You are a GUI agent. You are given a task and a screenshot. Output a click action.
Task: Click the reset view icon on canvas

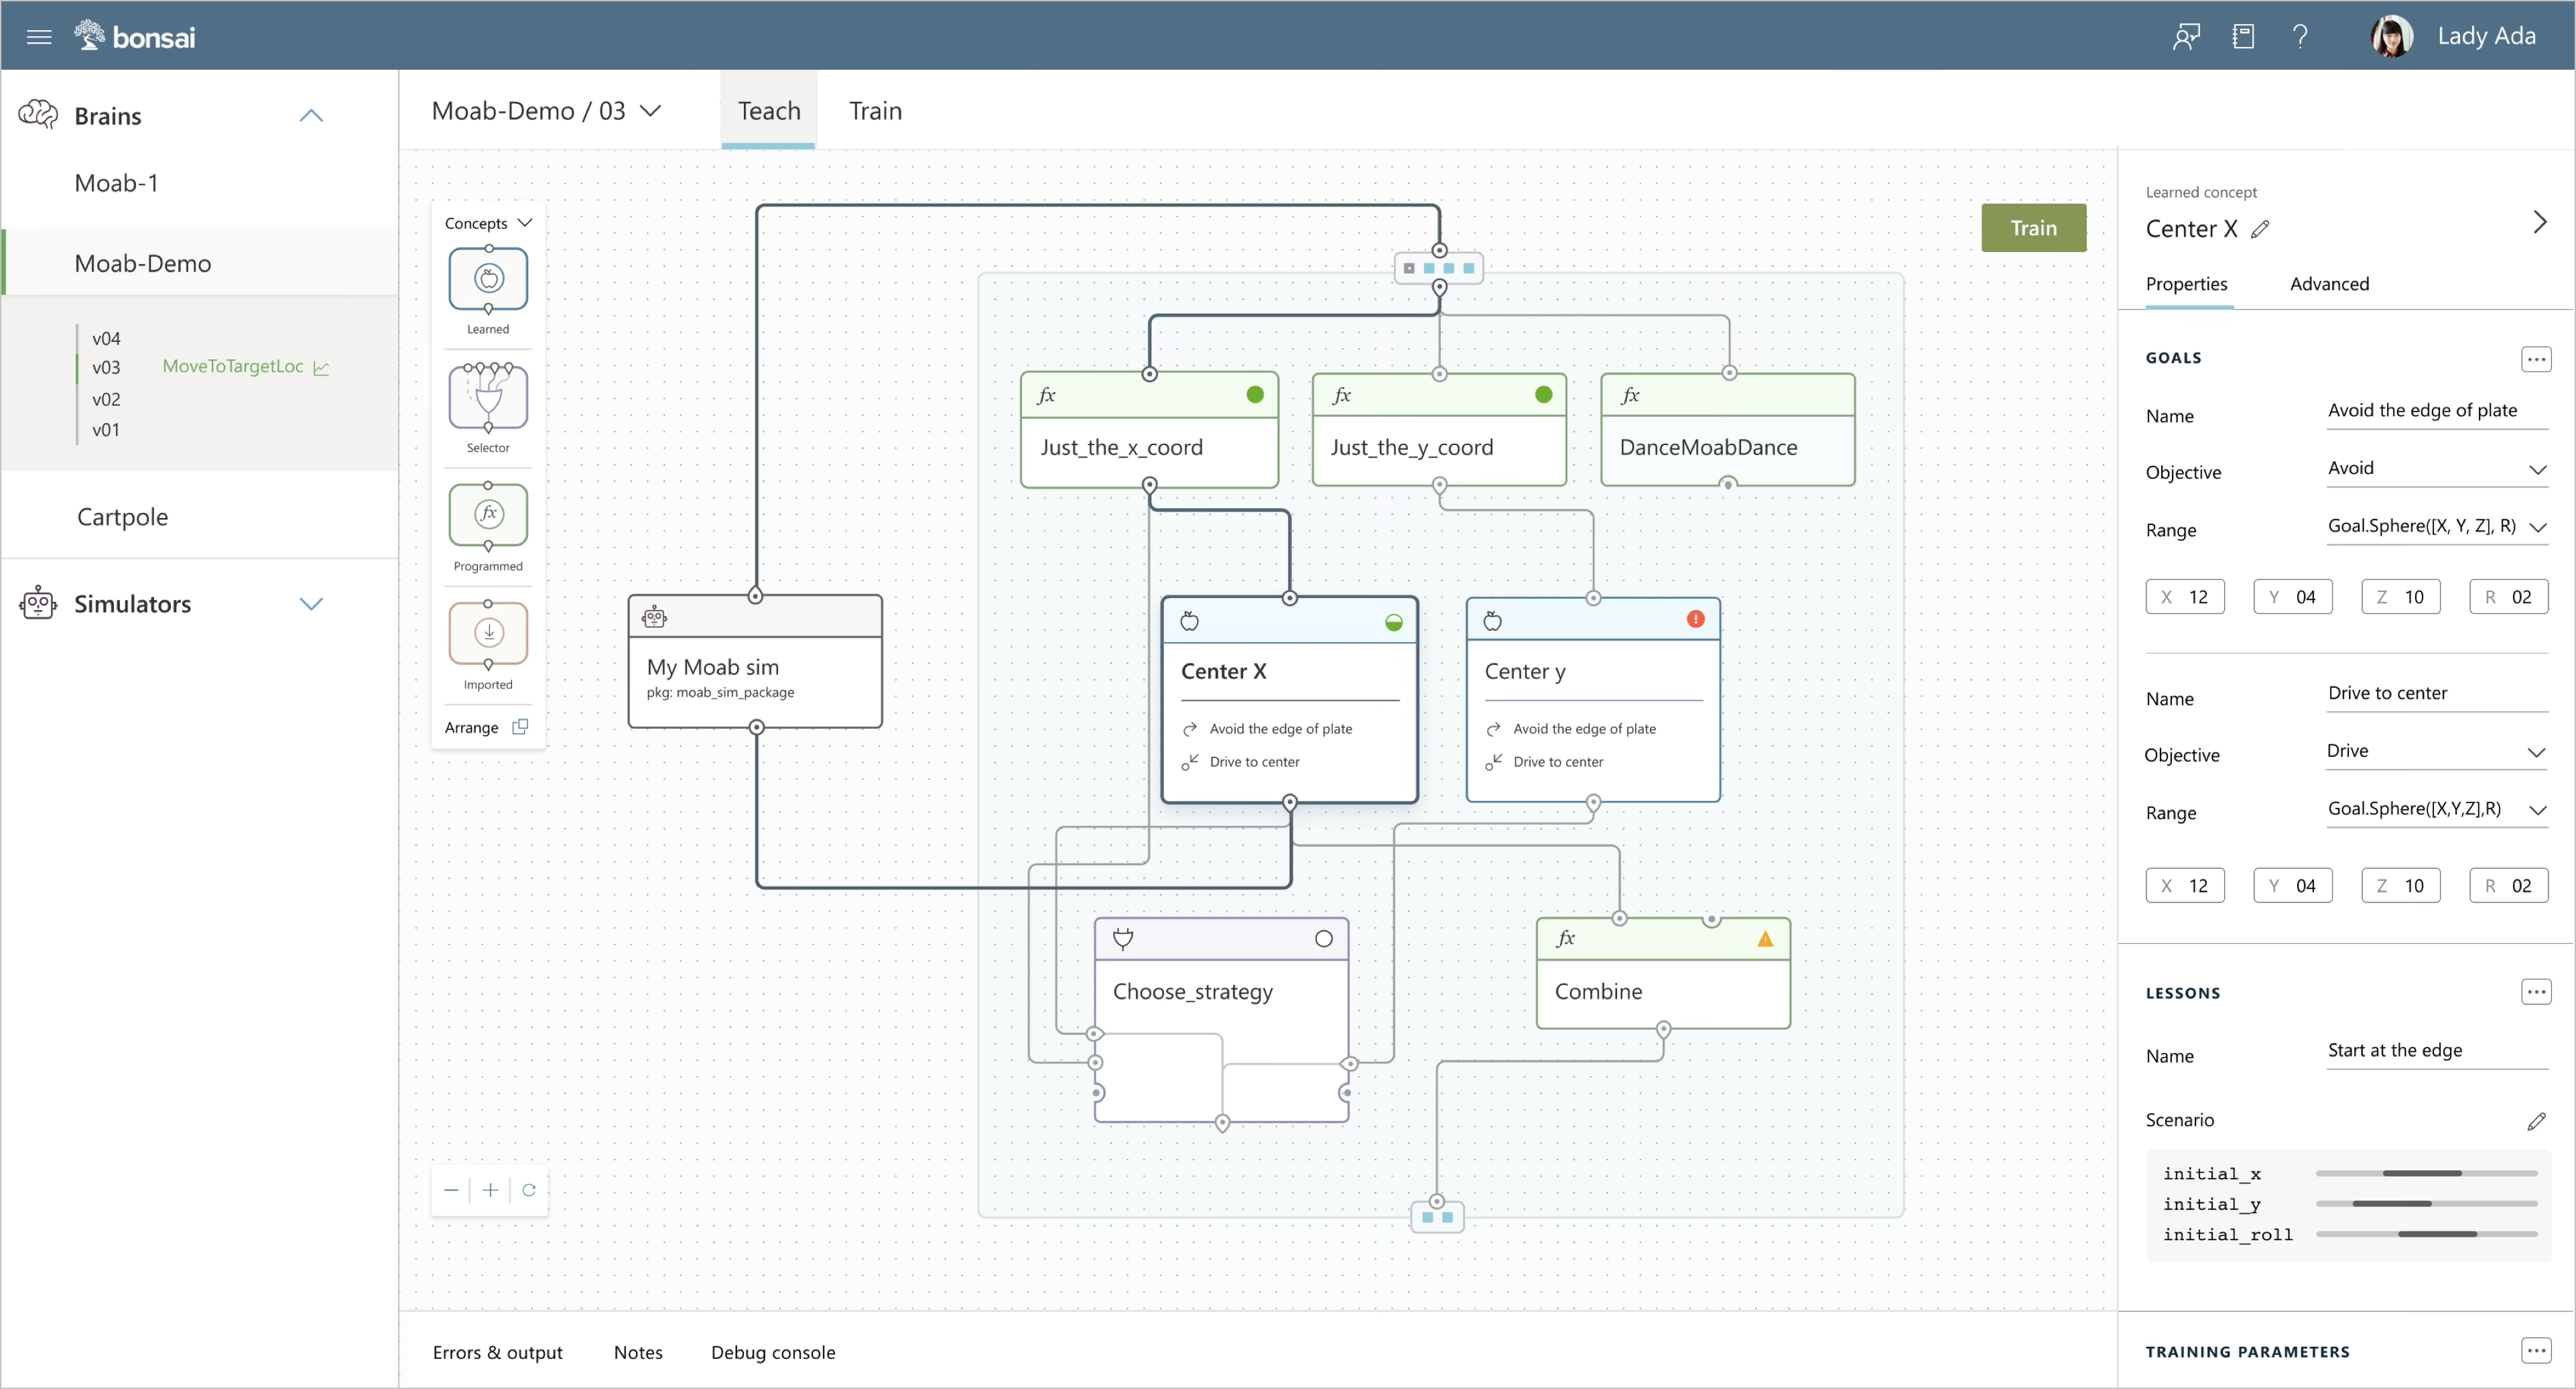[529, 1190]
